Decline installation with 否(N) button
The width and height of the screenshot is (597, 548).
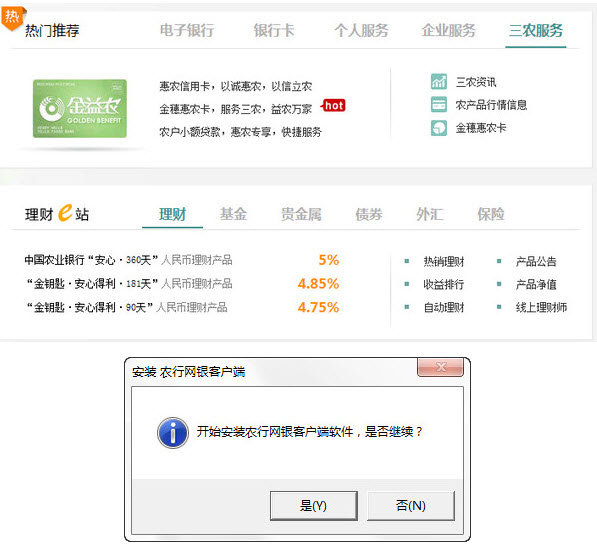pyautogui.click(x=411, y=506)
